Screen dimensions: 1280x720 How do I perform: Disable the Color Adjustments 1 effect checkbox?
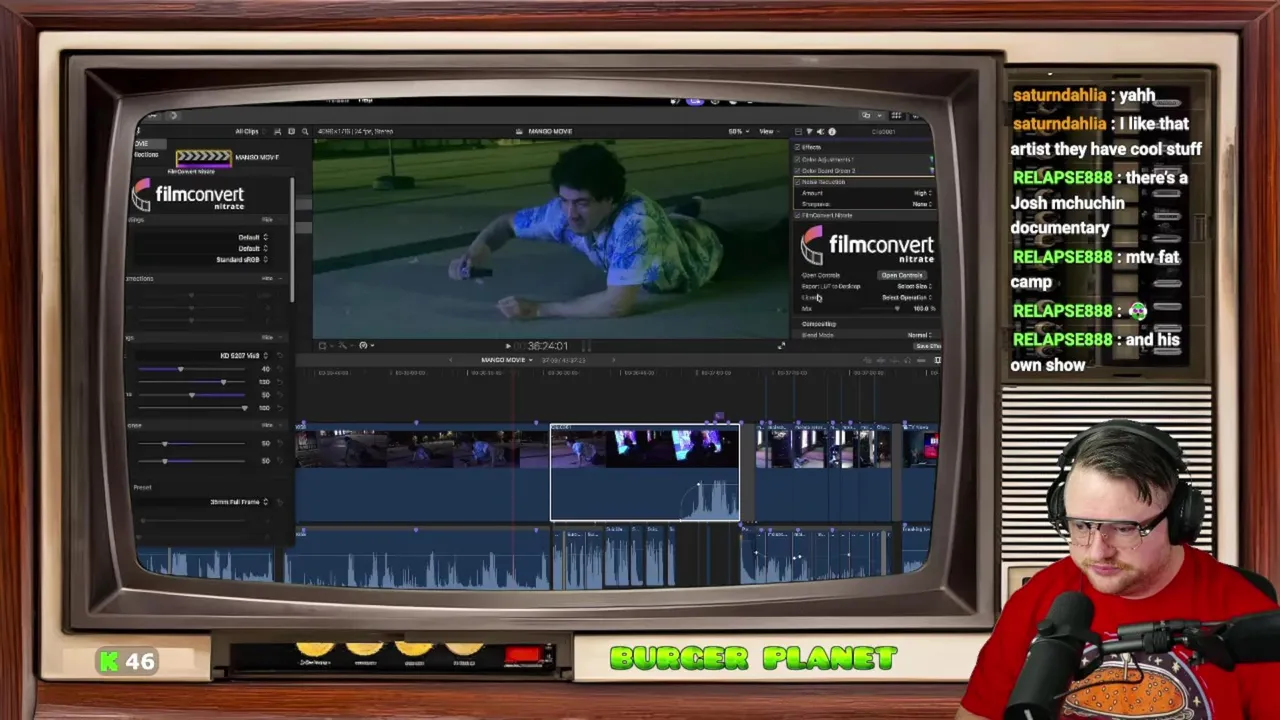coord(798,159)
